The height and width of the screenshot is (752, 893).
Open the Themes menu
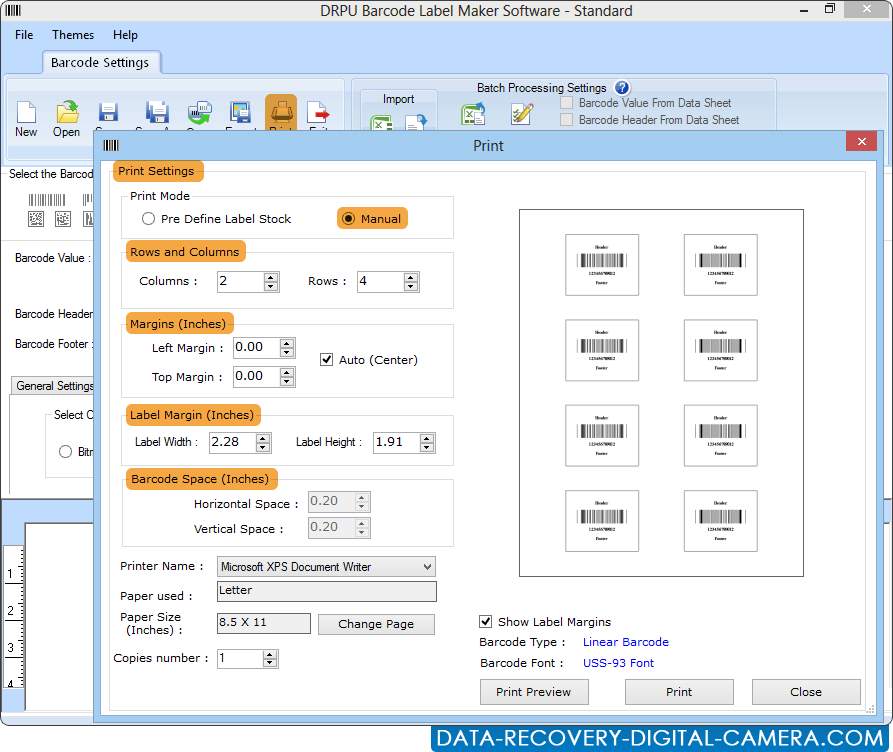72,34
